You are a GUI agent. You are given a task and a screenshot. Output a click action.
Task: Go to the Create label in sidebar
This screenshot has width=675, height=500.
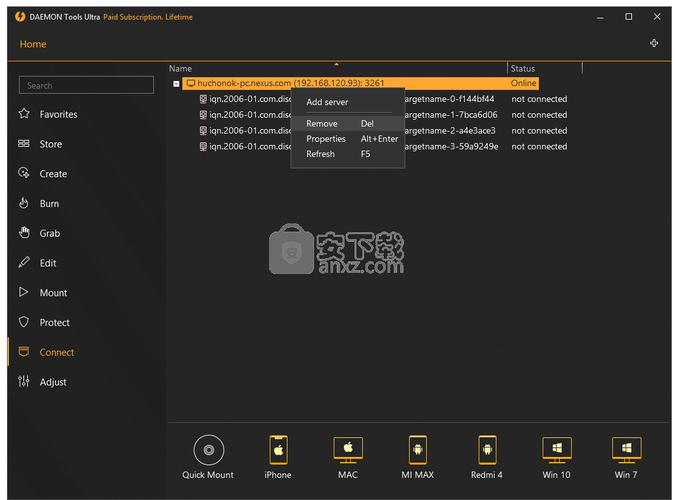[x=53, y=174]
